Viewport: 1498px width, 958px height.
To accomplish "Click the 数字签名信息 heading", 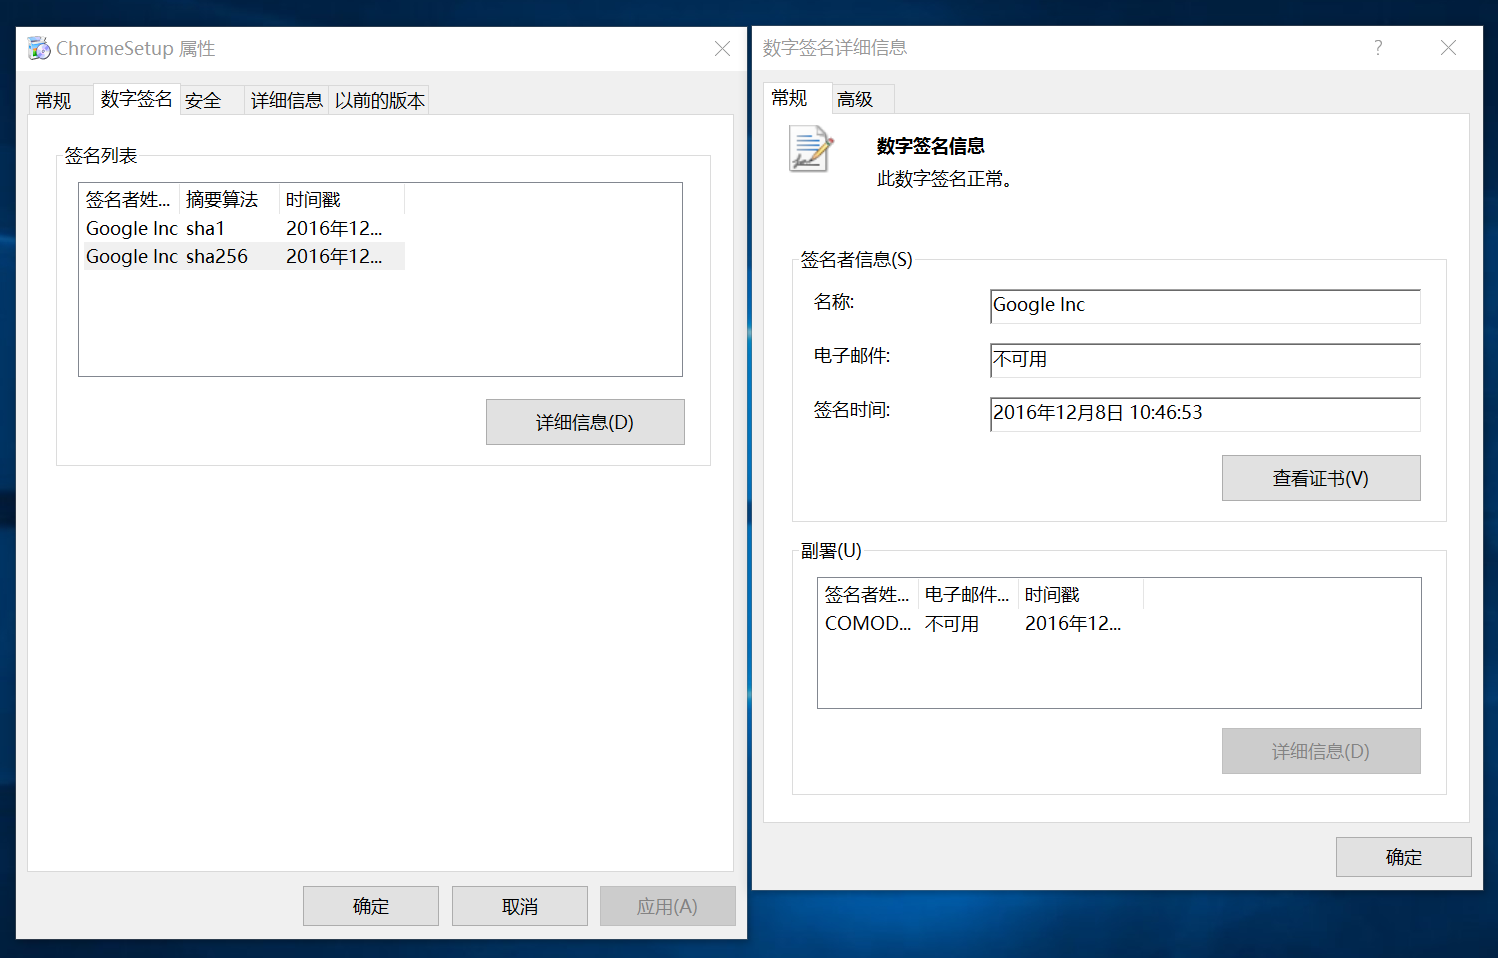I will pos(931,146).
